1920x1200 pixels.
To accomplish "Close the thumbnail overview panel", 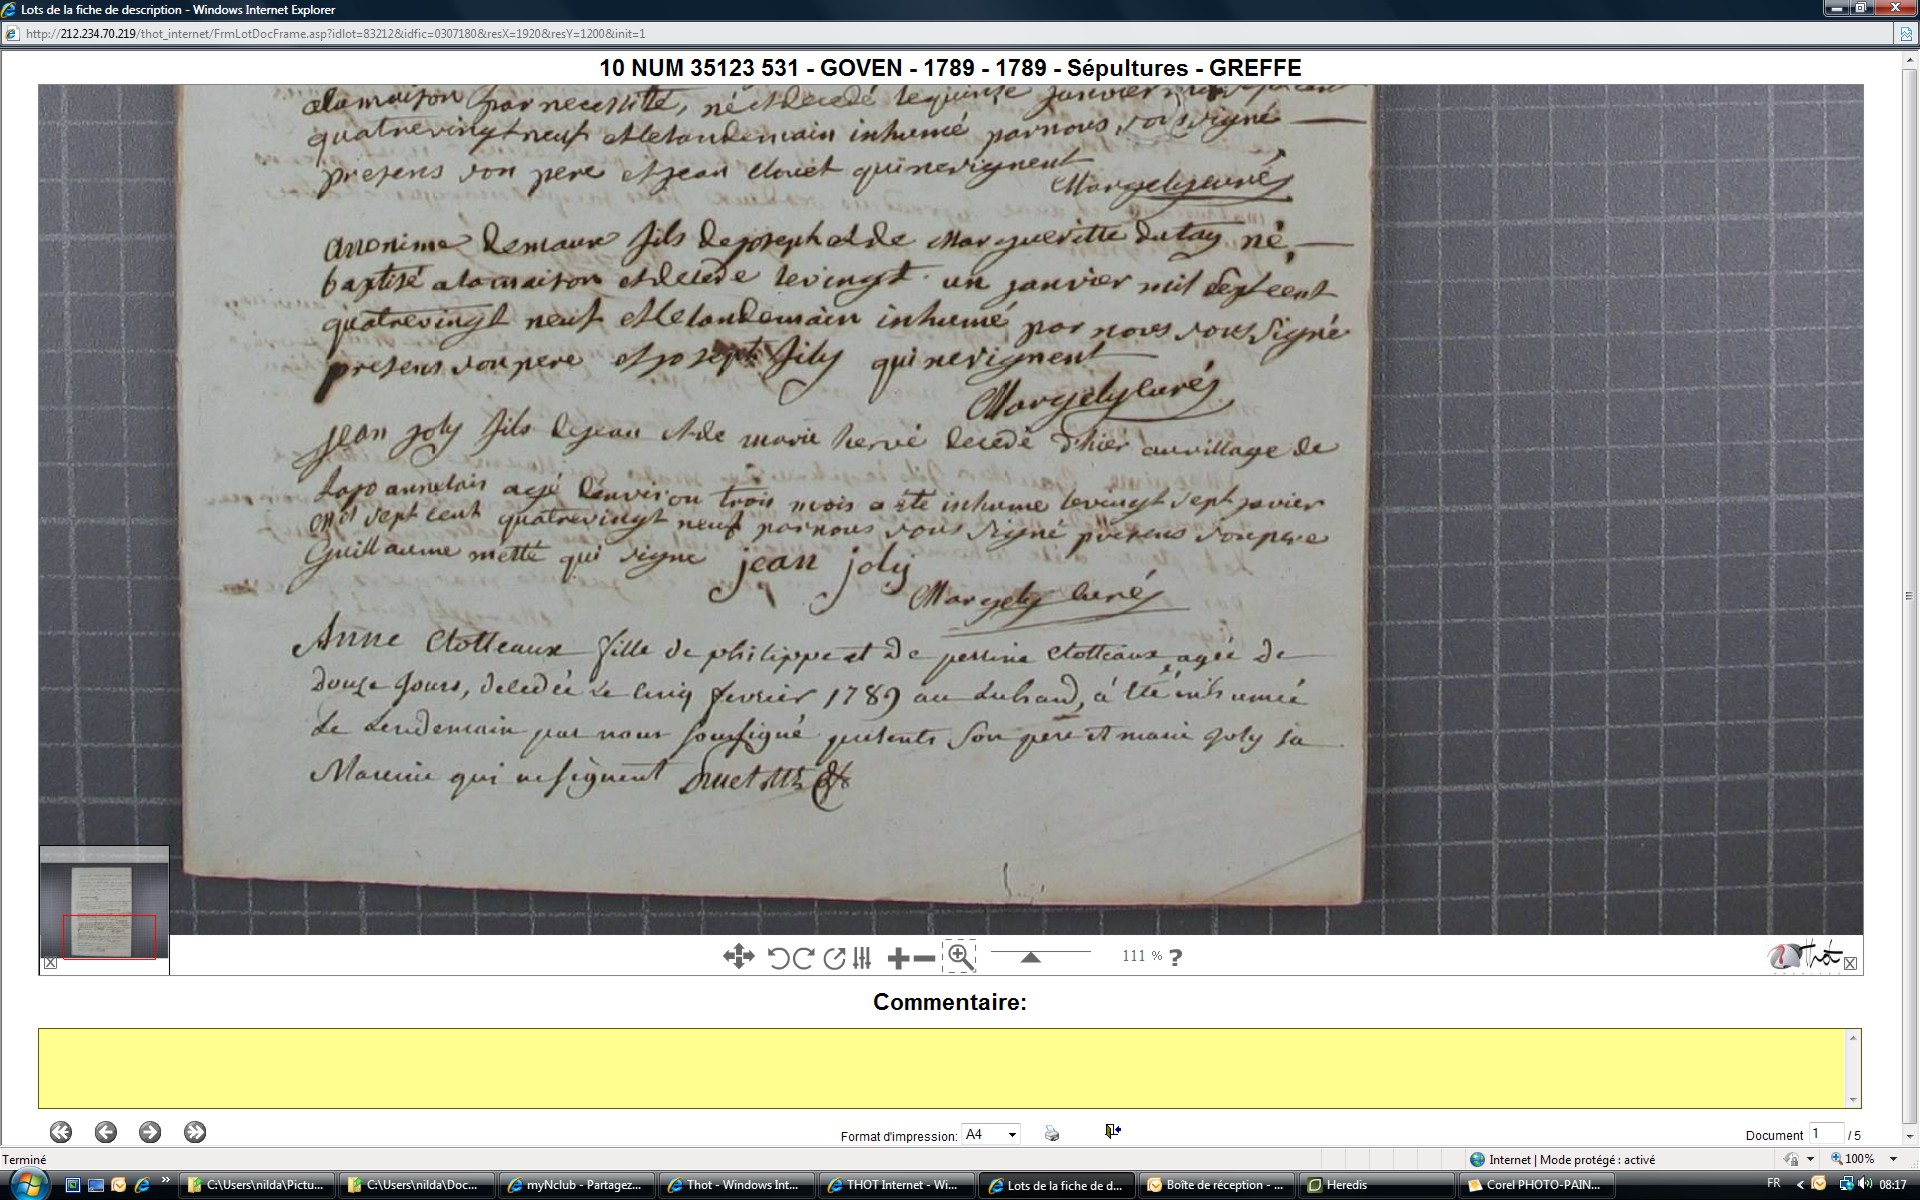I will pyautogui.click(x=50, y=963).
